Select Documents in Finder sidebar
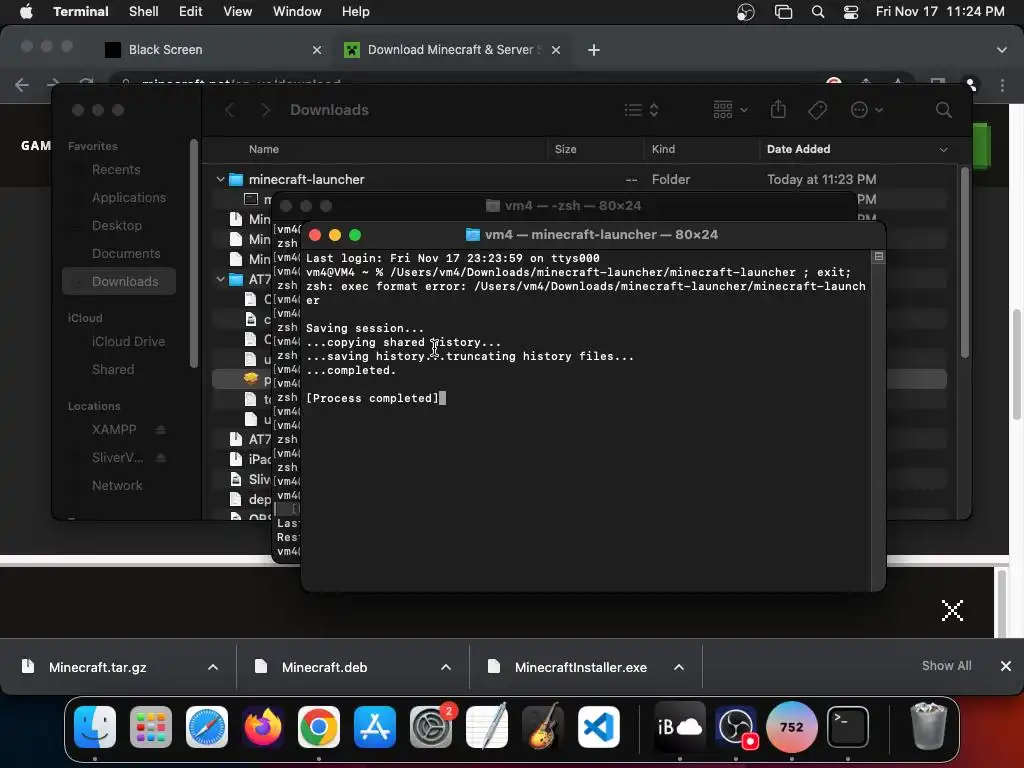Viewport: 1024px width, 768px height. click(126, 253)
